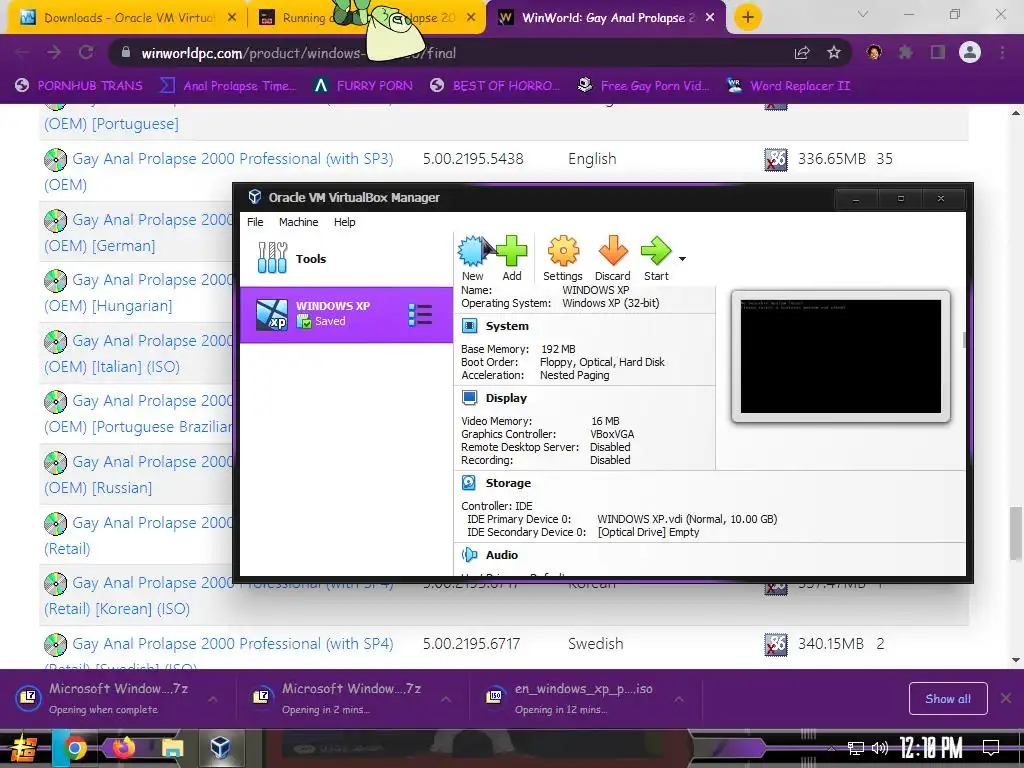Click the Display section header
The width and height of the screenshot is (1024, 768).
tap(506, 398)
